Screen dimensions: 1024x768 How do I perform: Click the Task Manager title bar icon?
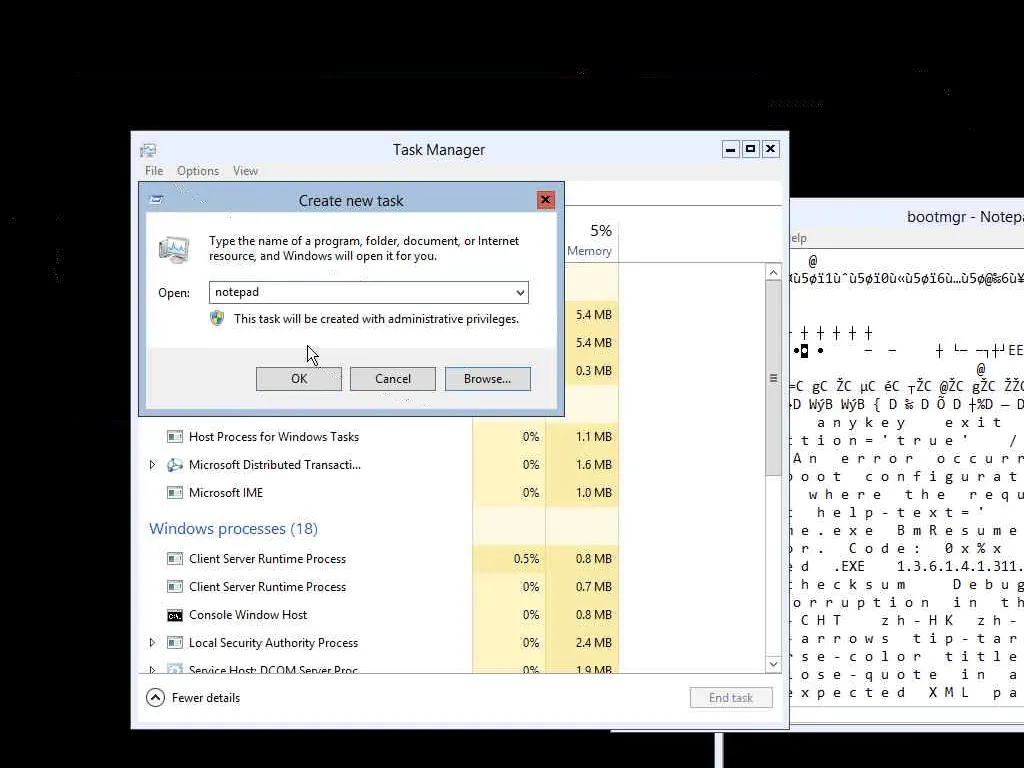click(x=148, y=150)
